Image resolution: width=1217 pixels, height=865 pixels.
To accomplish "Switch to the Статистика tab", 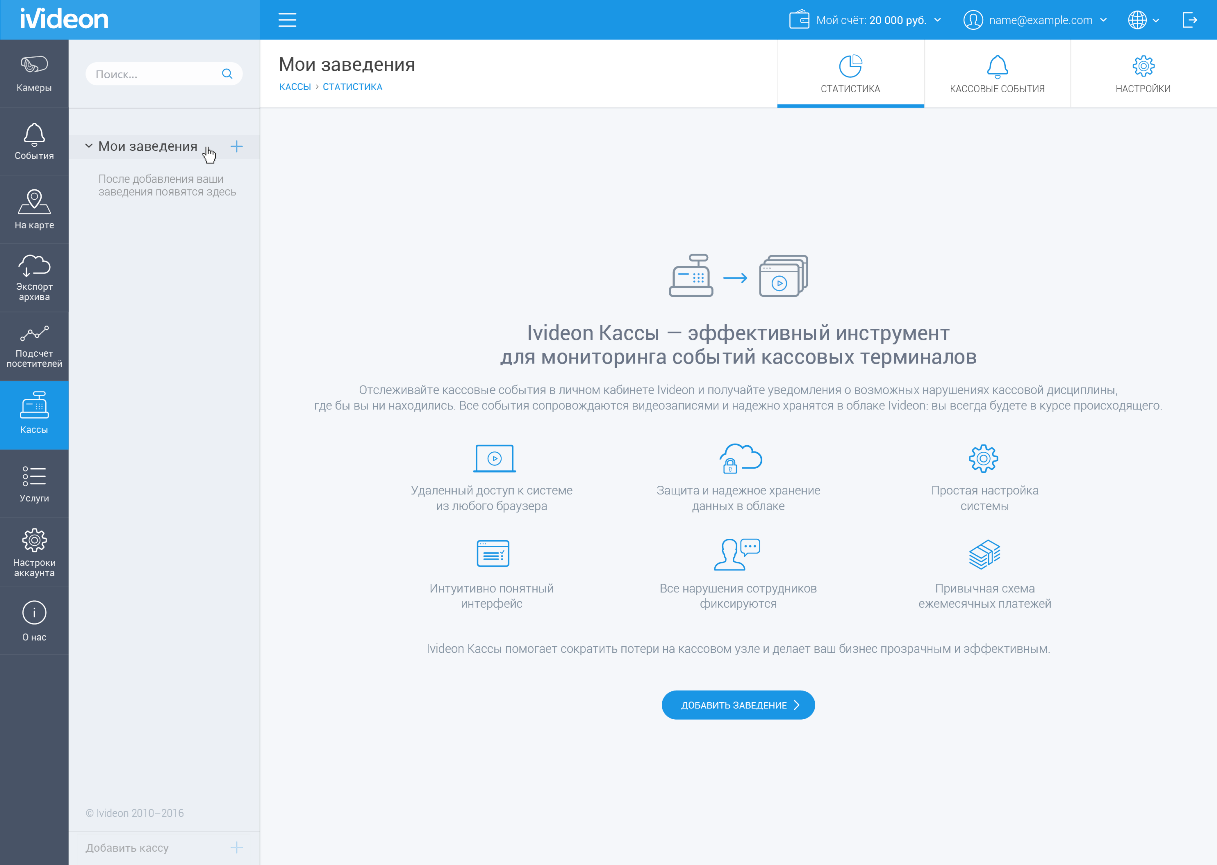I will click(850, 74).
